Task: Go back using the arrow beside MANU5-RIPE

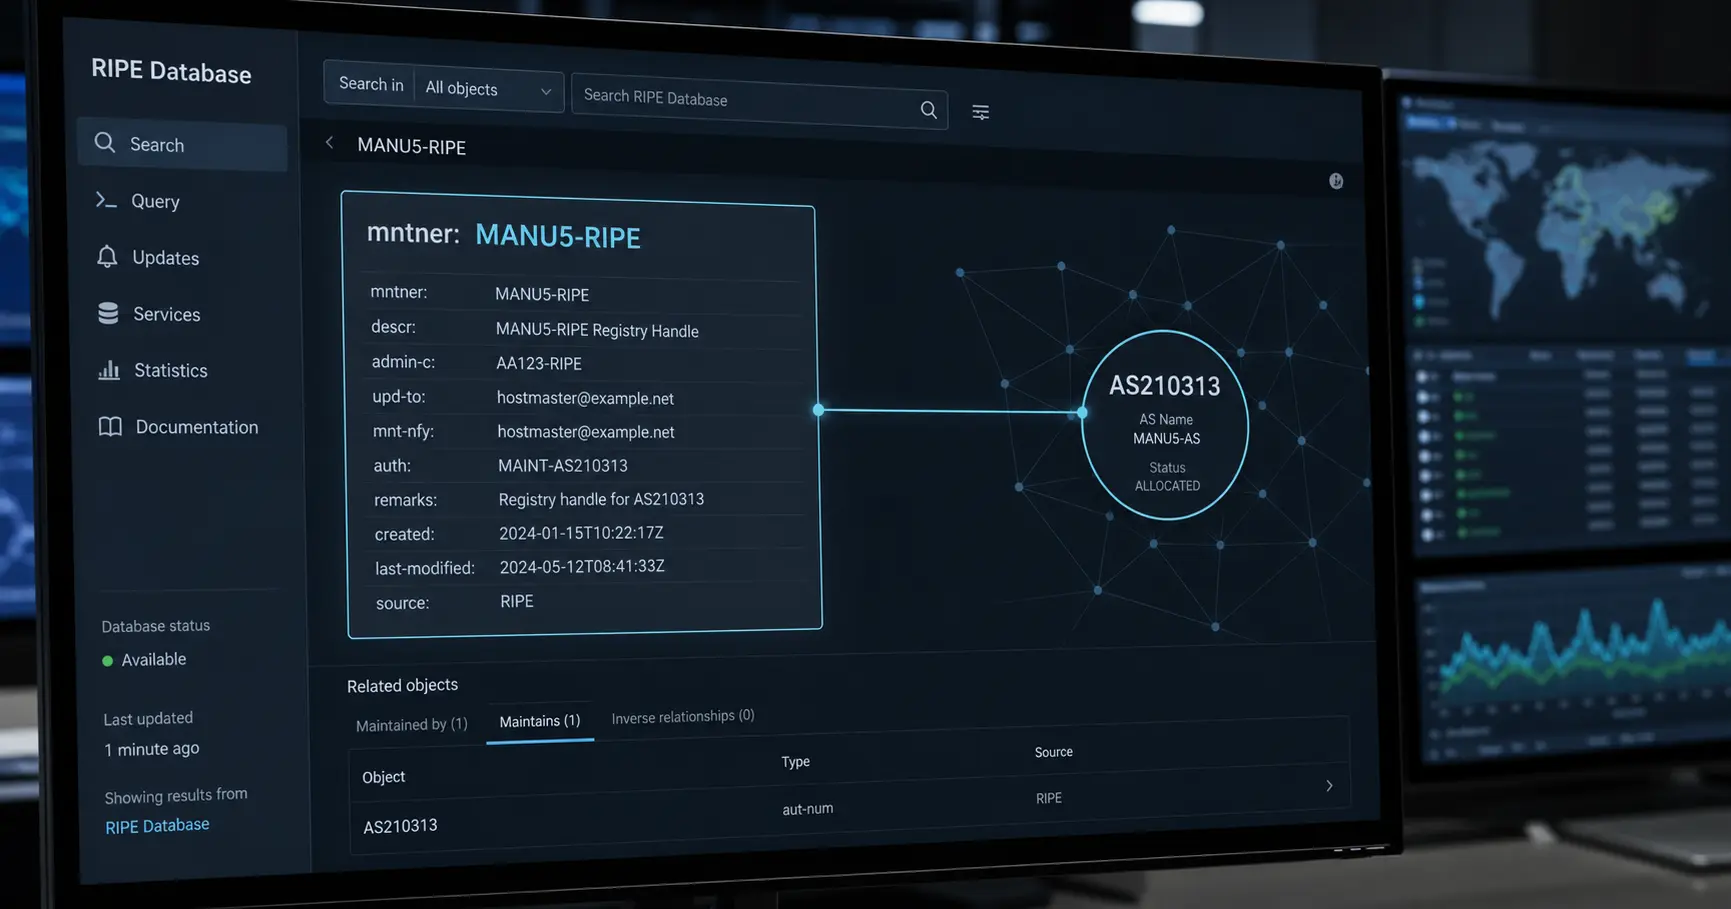Action: (329, 143)
